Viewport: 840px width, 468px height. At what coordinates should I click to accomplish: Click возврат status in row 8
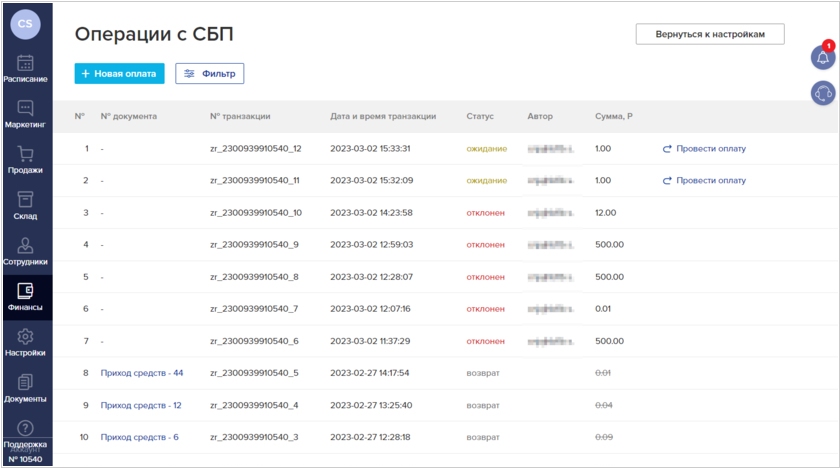pyautogui.click(x=483, y=373)
